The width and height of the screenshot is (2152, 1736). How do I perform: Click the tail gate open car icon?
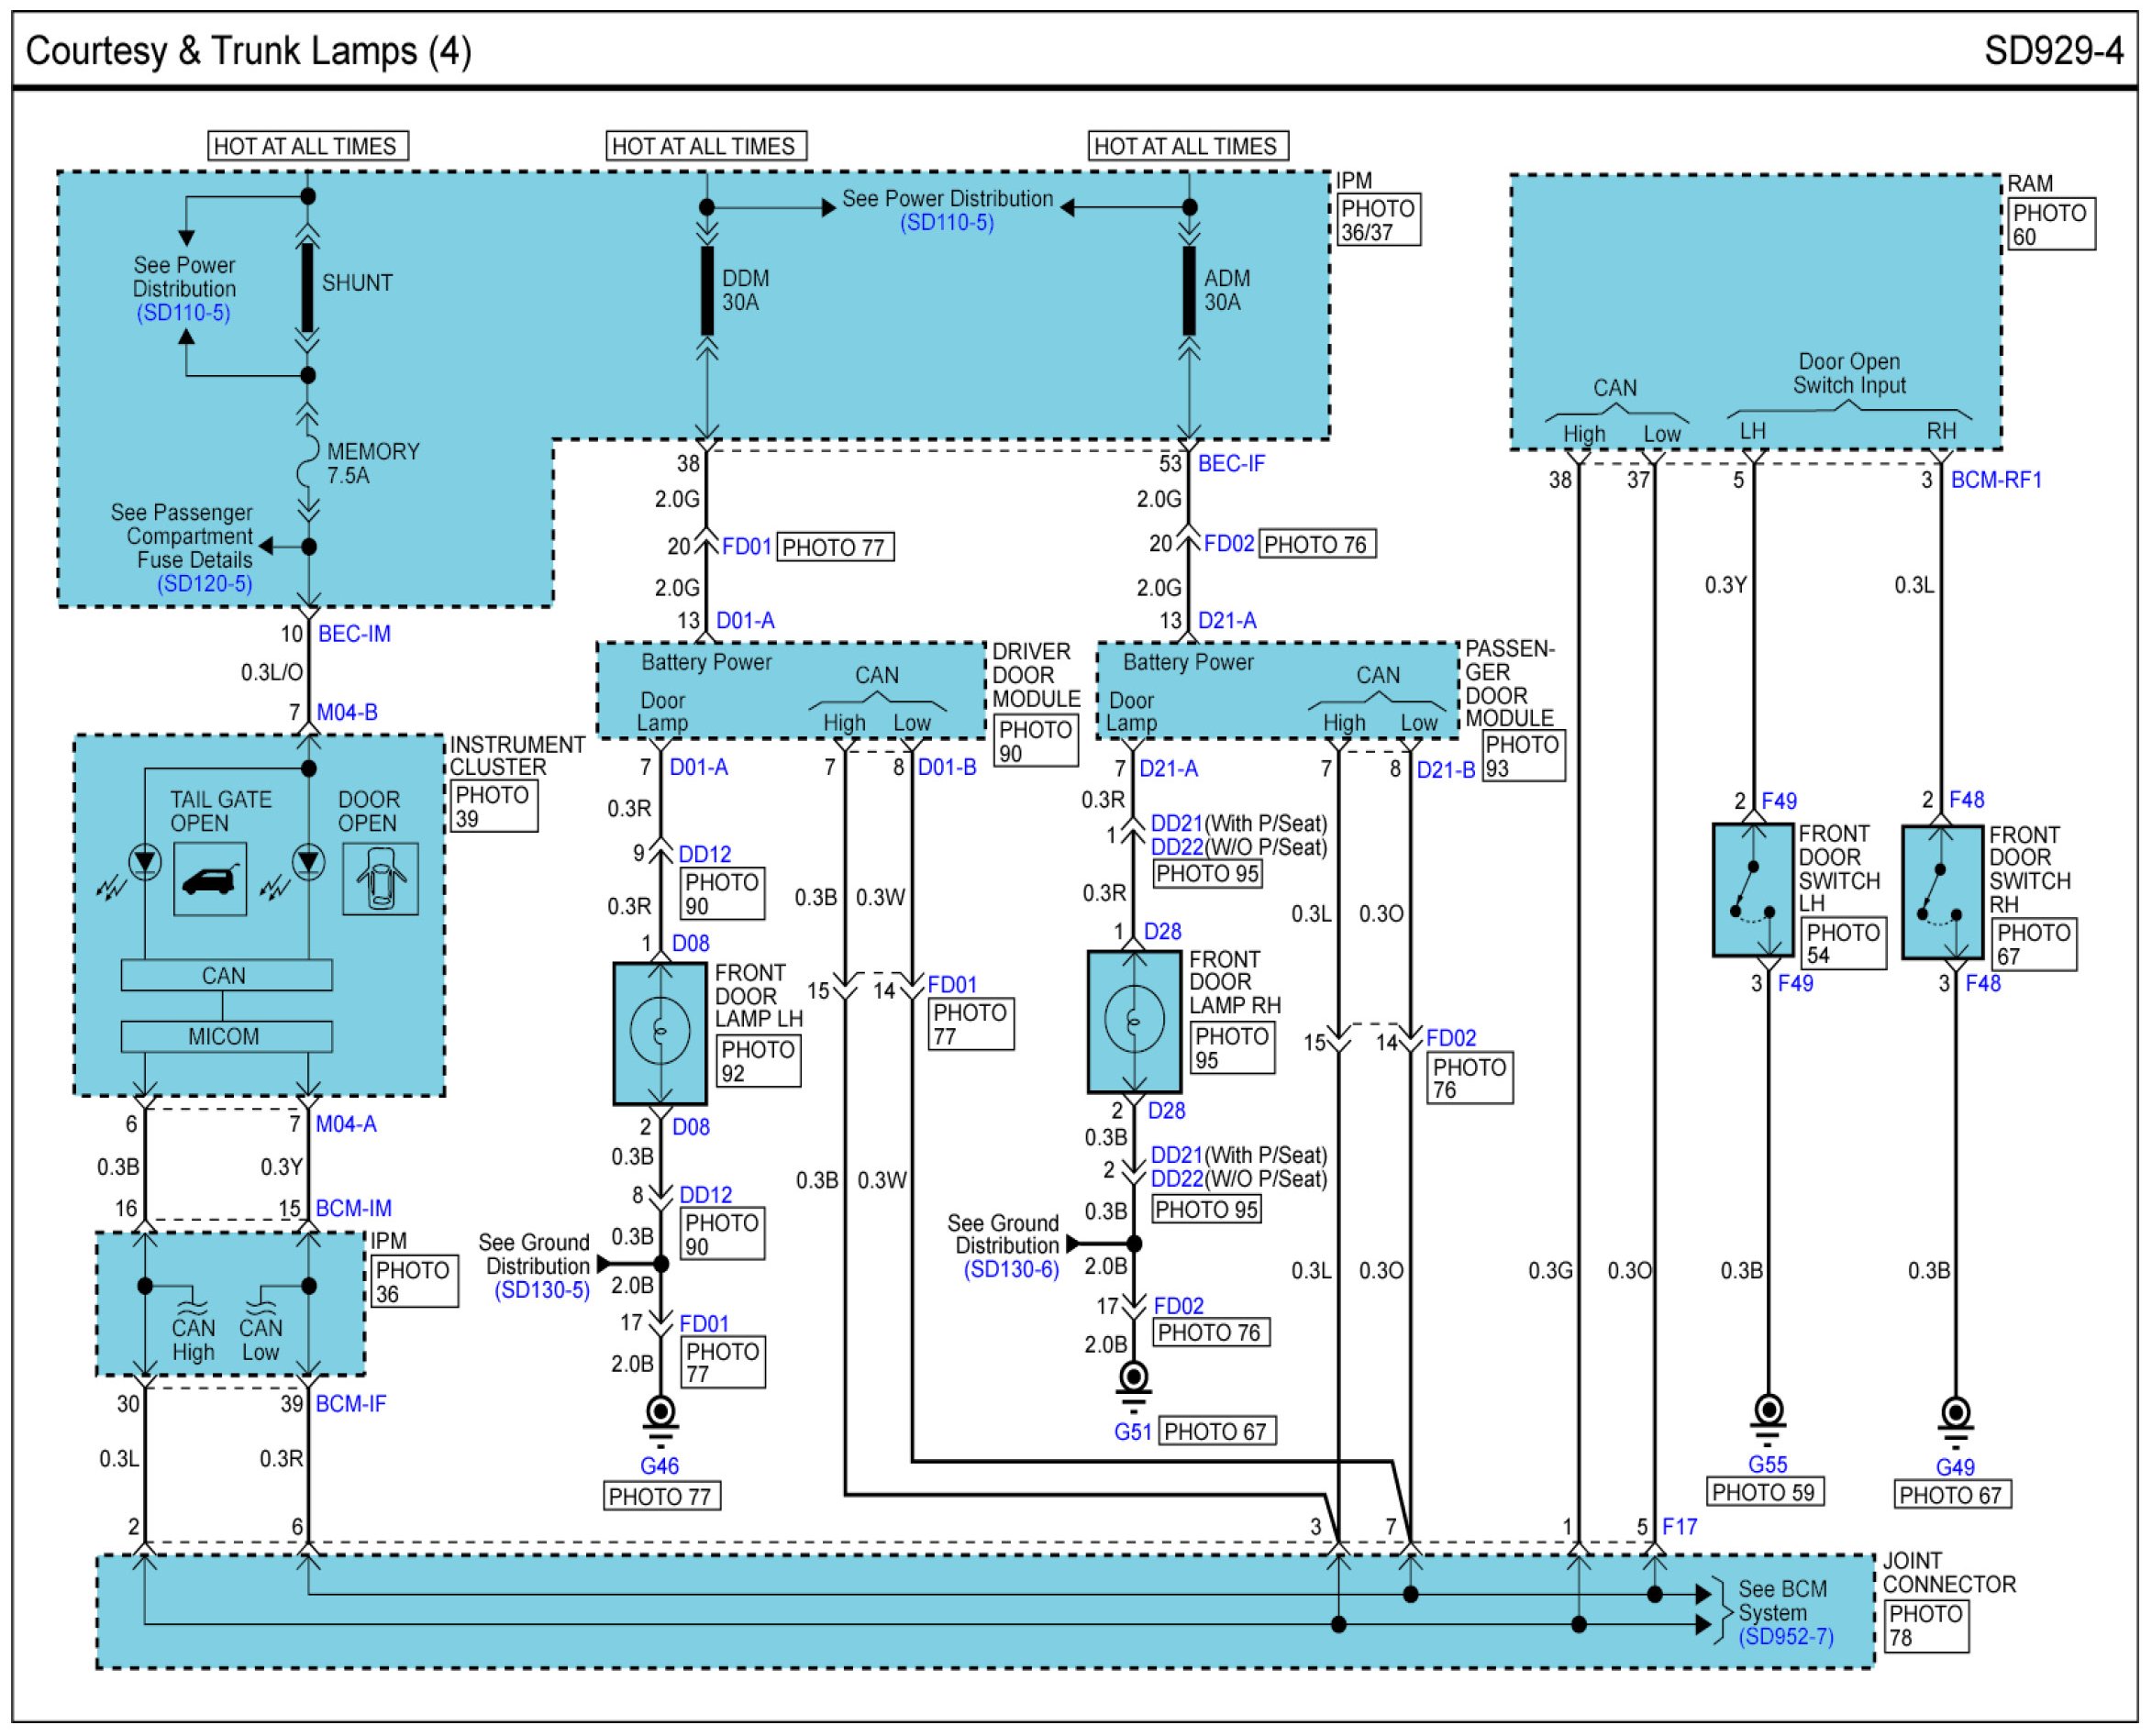[209, 879]
